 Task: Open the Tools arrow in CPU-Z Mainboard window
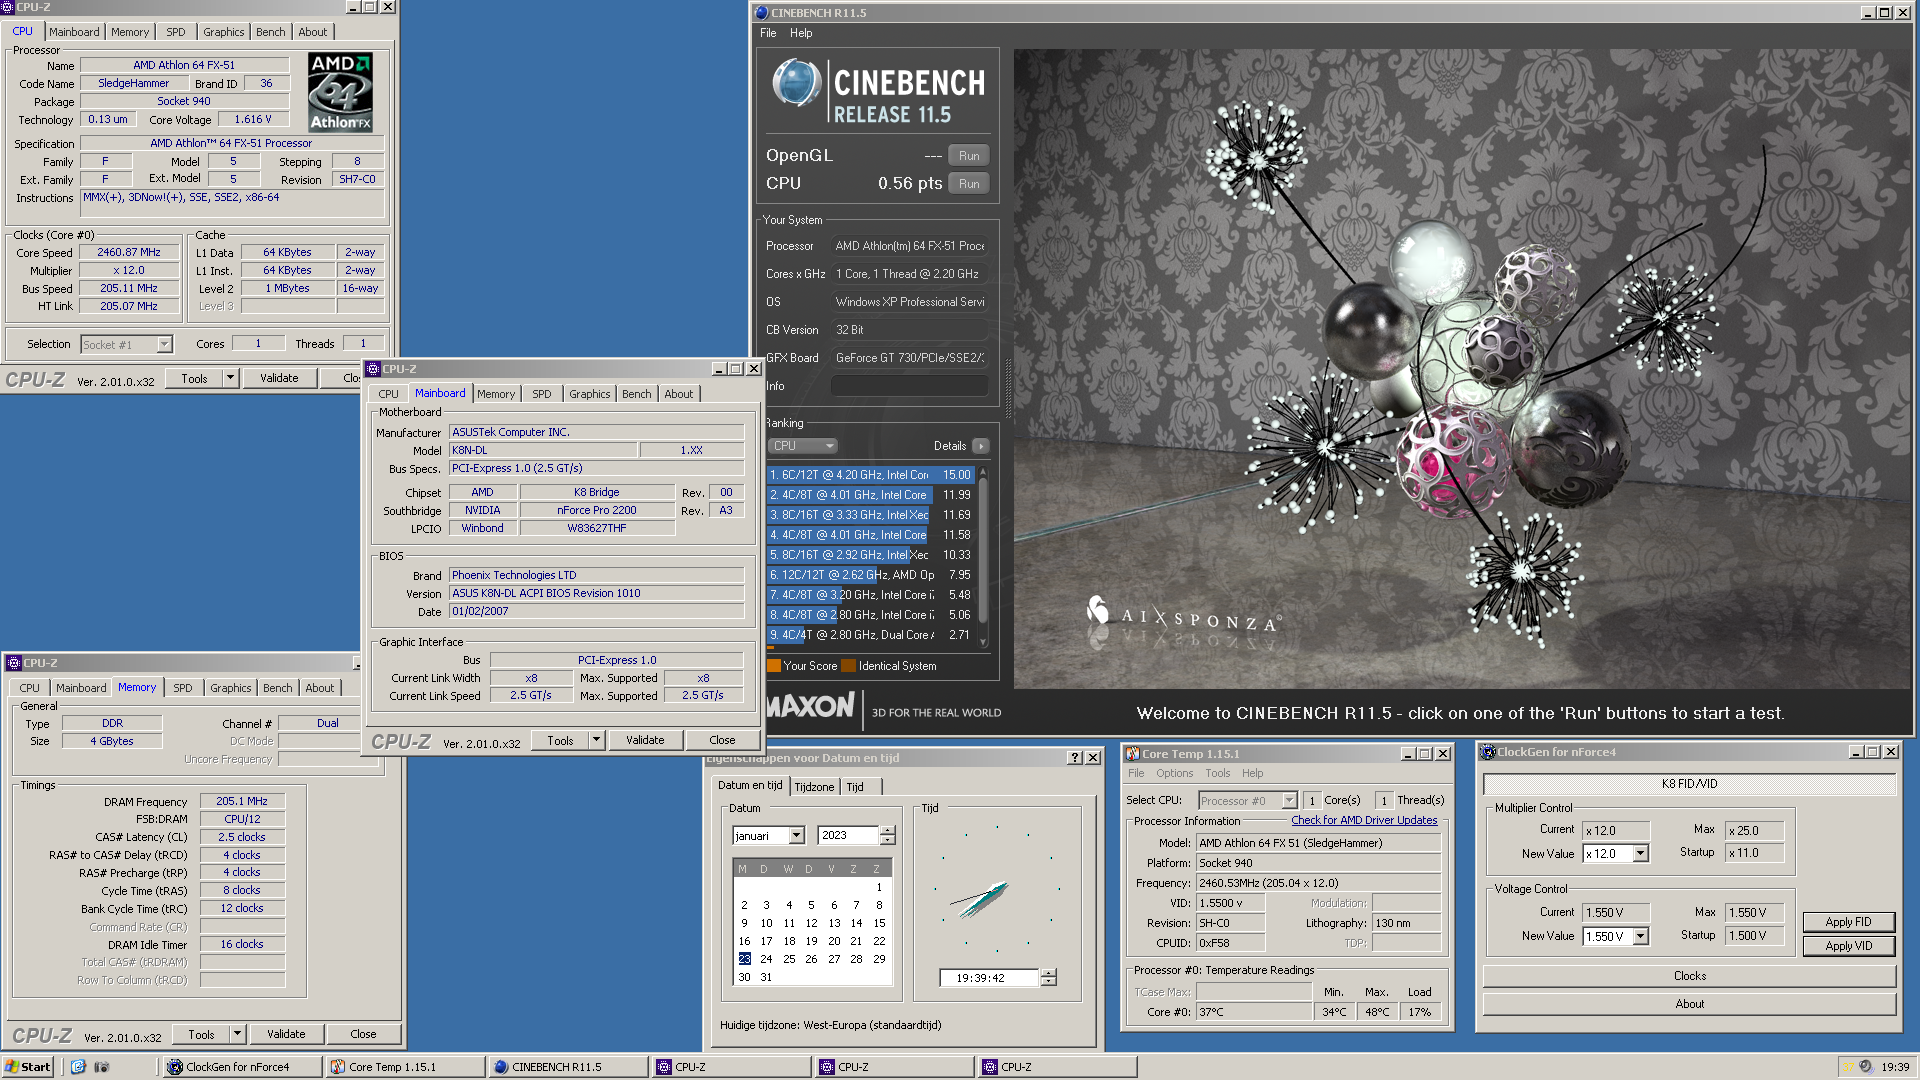(597, 740)
